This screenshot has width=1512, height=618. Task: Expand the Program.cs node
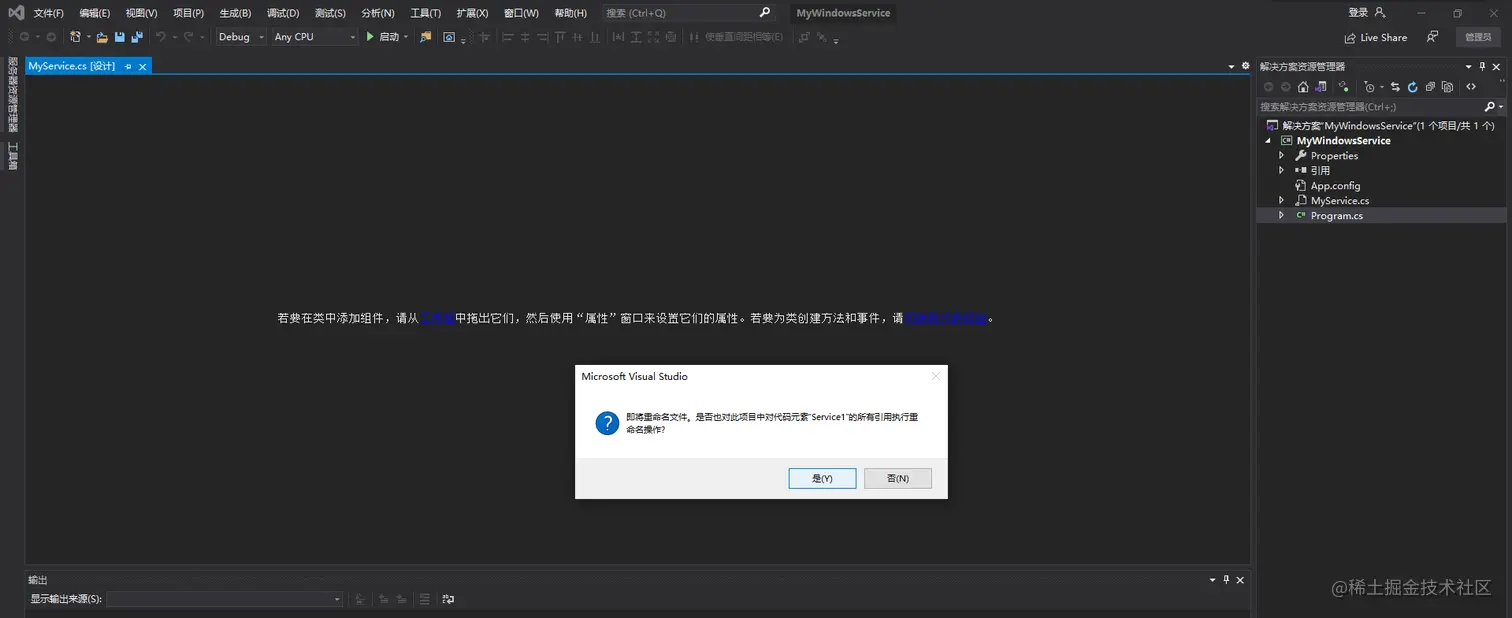click(1282, 216)
